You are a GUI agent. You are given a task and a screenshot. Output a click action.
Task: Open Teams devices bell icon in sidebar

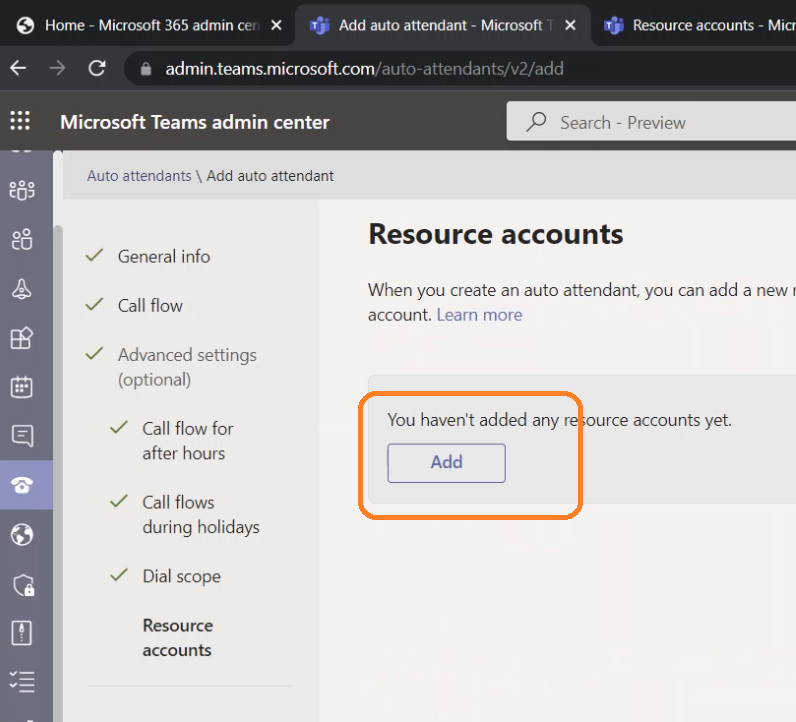click(x=21, y=289)
